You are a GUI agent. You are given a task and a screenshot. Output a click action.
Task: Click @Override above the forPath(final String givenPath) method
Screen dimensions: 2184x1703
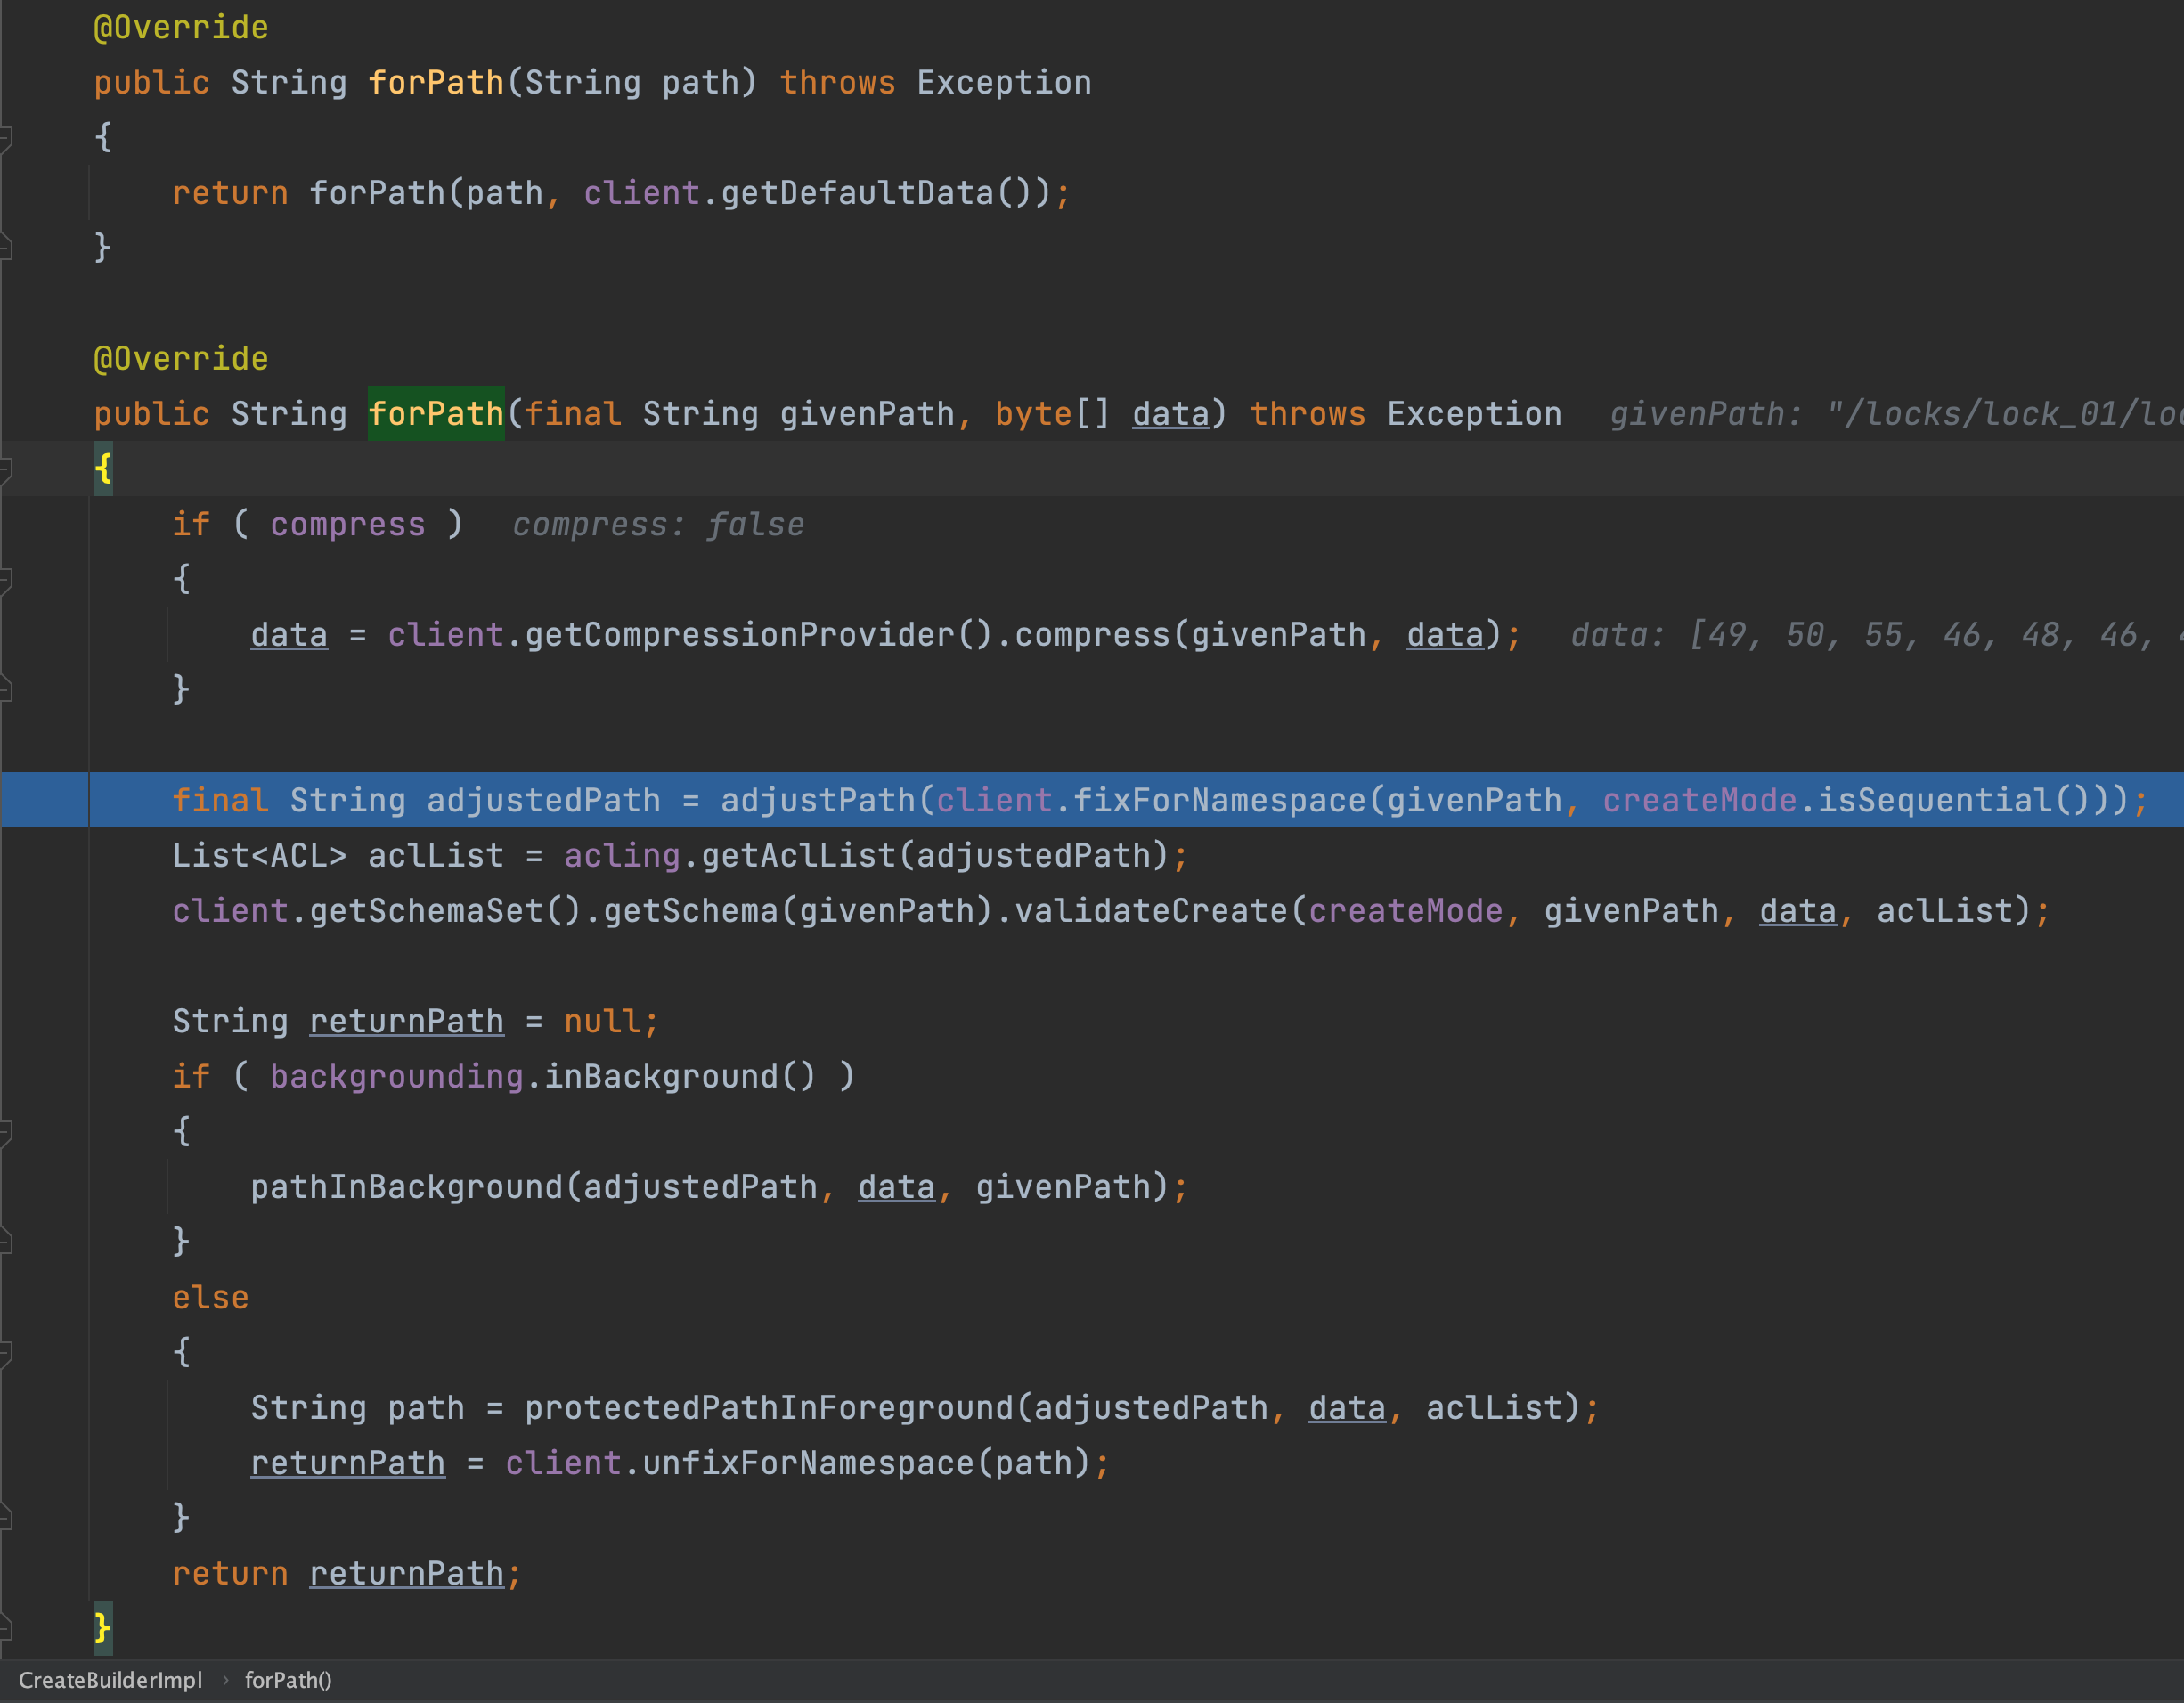(181, 359)
